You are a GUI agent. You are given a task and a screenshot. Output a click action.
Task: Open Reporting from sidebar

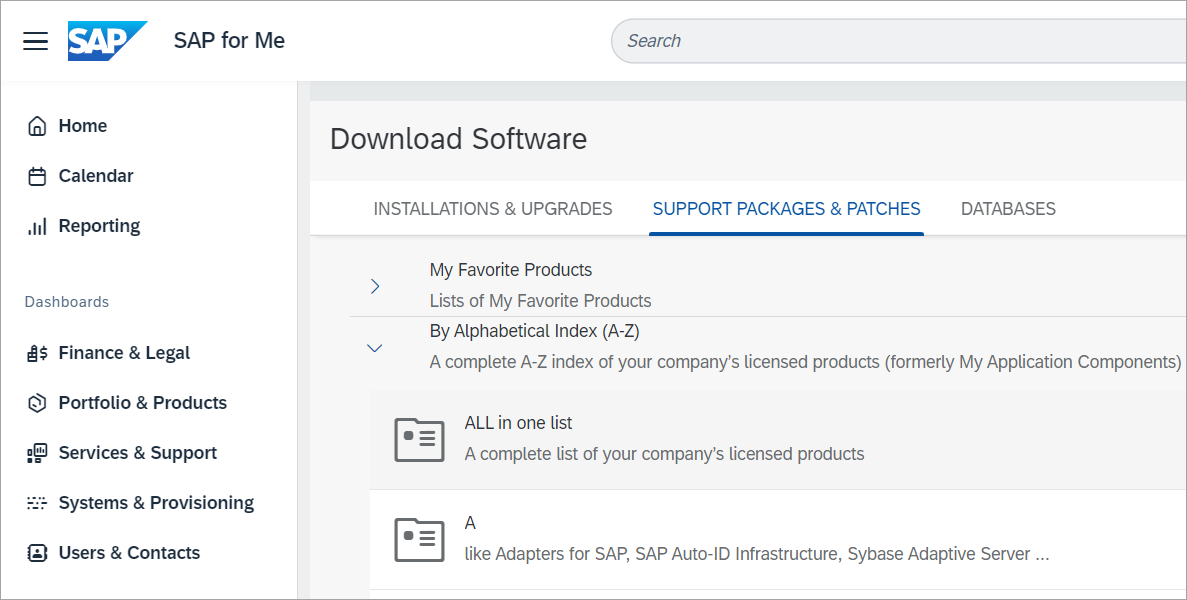pos(99,226)
